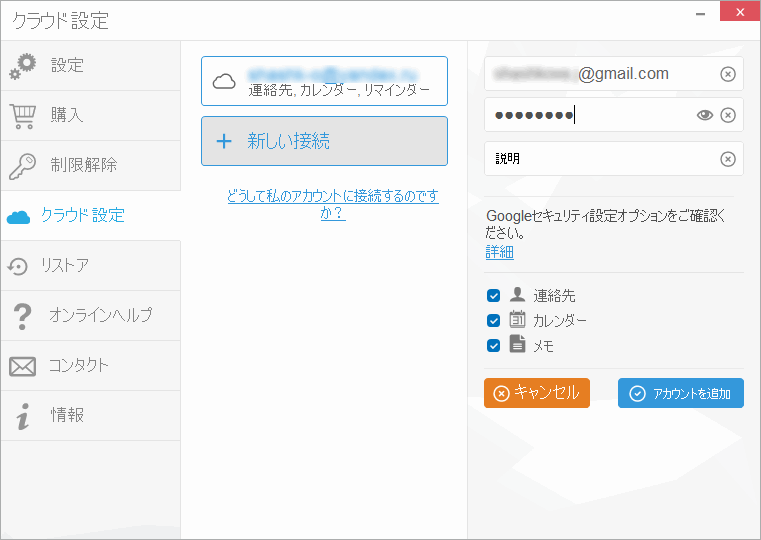Click the blue cloud sidebar icon
The image size is (761, 540).
[x=18, y=217]
